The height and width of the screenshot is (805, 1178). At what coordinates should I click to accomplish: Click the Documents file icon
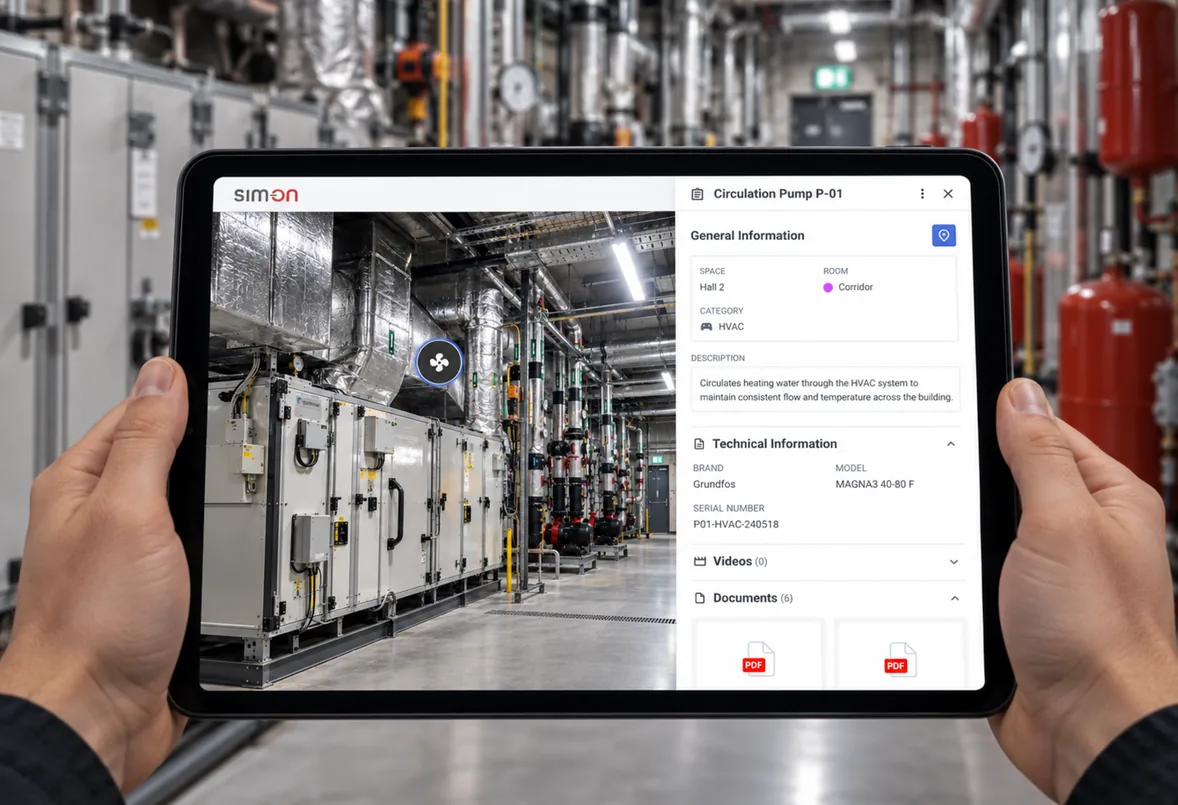point(700,598)
